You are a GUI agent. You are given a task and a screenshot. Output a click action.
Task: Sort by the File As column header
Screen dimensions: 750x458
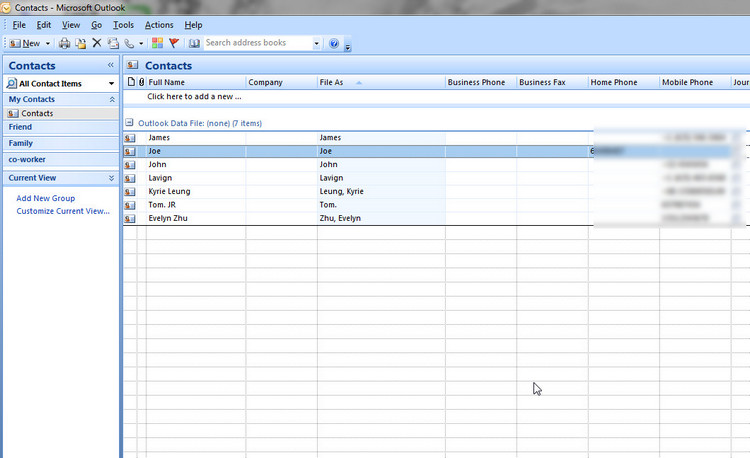tap(381, 82)
